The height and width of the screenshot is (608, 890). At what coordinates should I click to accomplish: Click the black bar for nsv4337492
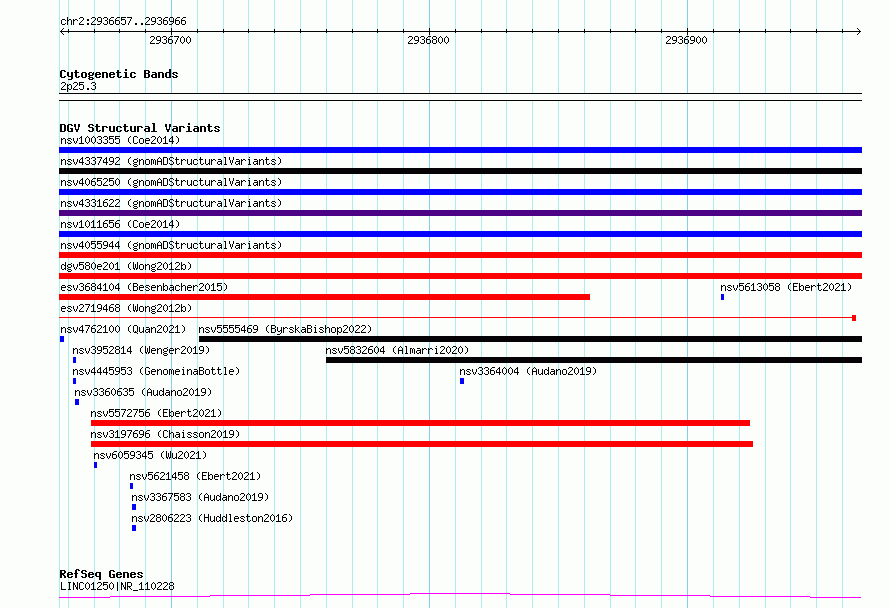460,171
